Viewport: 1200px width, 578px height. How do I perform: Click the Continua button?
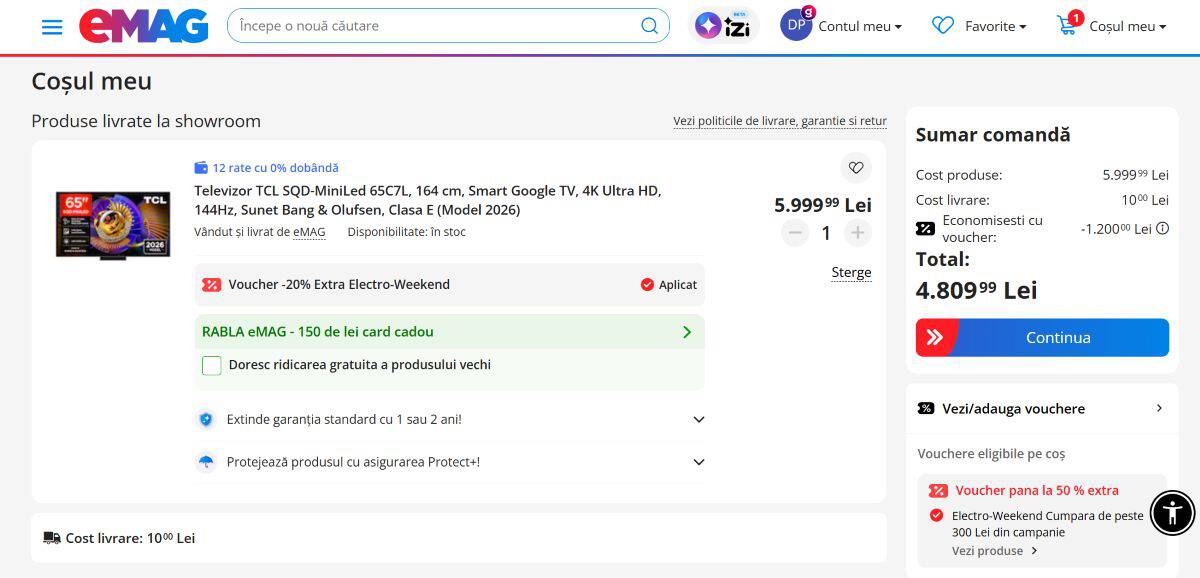coord(1042,338)
